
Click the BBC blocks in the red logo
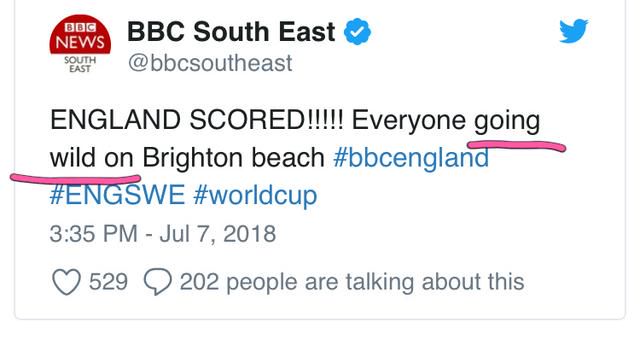80,27
